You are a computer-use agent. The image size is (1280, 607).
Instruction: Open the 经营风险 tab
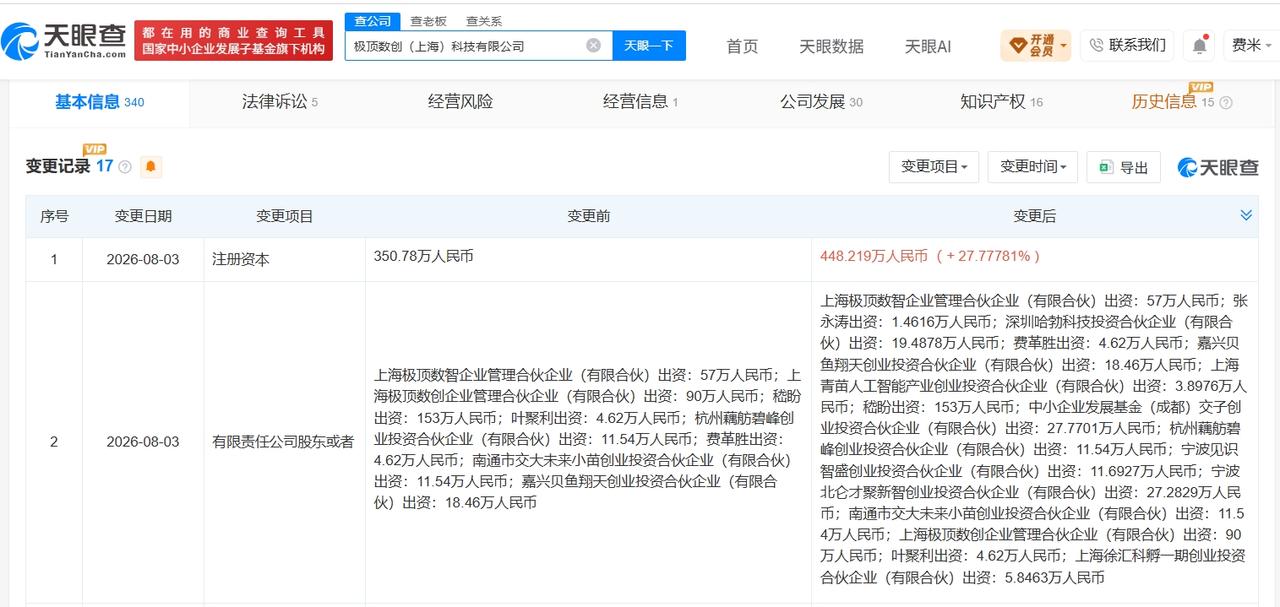click(460, 102)
